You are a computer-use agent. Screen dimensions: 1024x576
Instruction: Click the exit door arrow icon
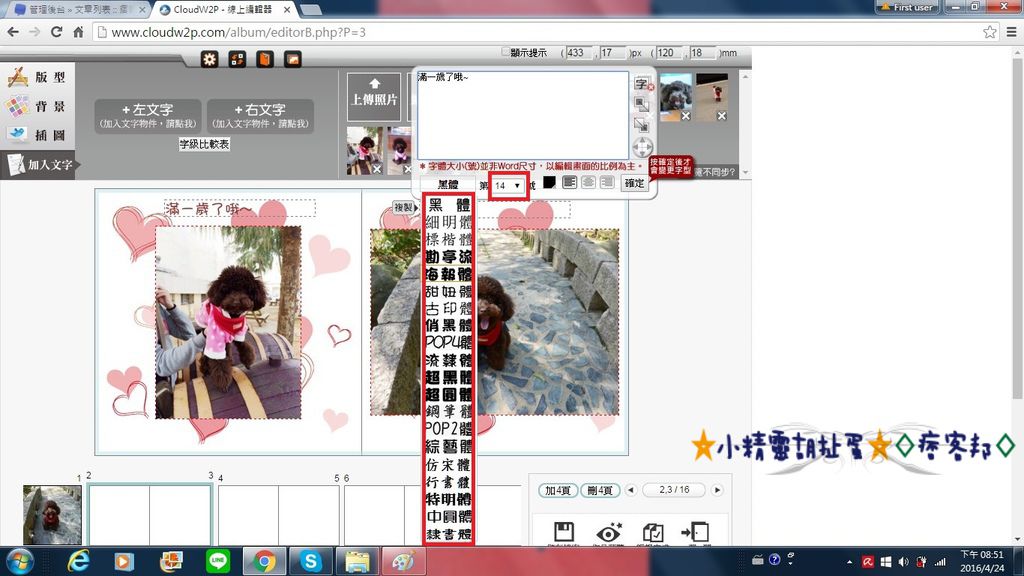click(x=695, y=532)
